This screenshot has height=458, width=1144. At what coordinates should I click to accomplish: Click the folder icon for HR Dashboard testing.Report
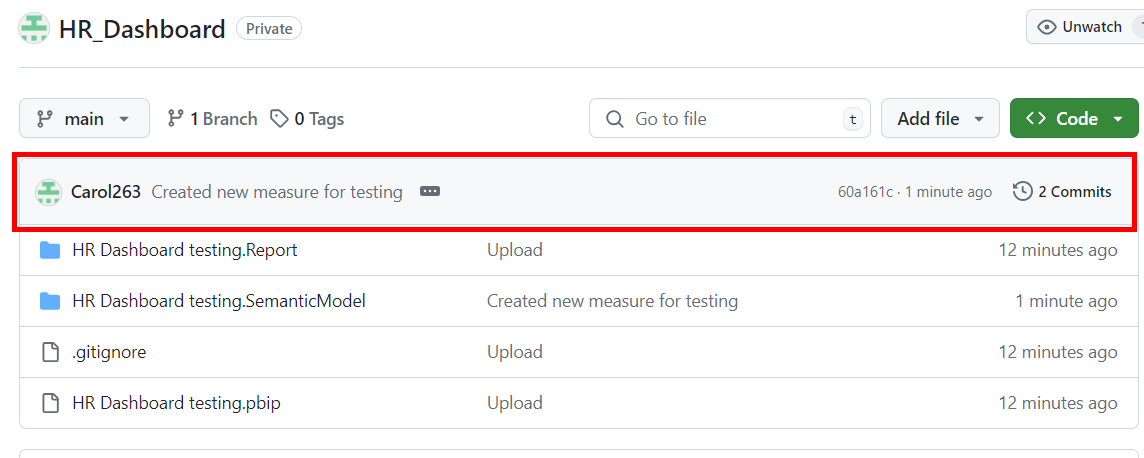tap(50, 250)
